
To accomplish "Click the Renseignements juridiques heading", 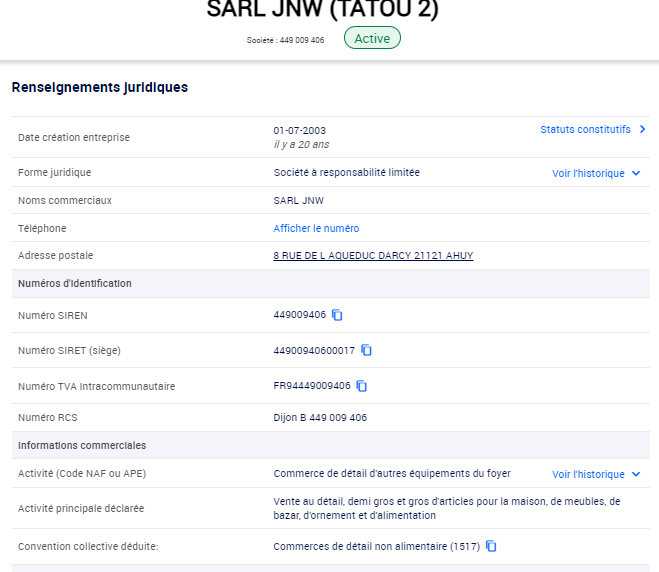I will 100,87.
